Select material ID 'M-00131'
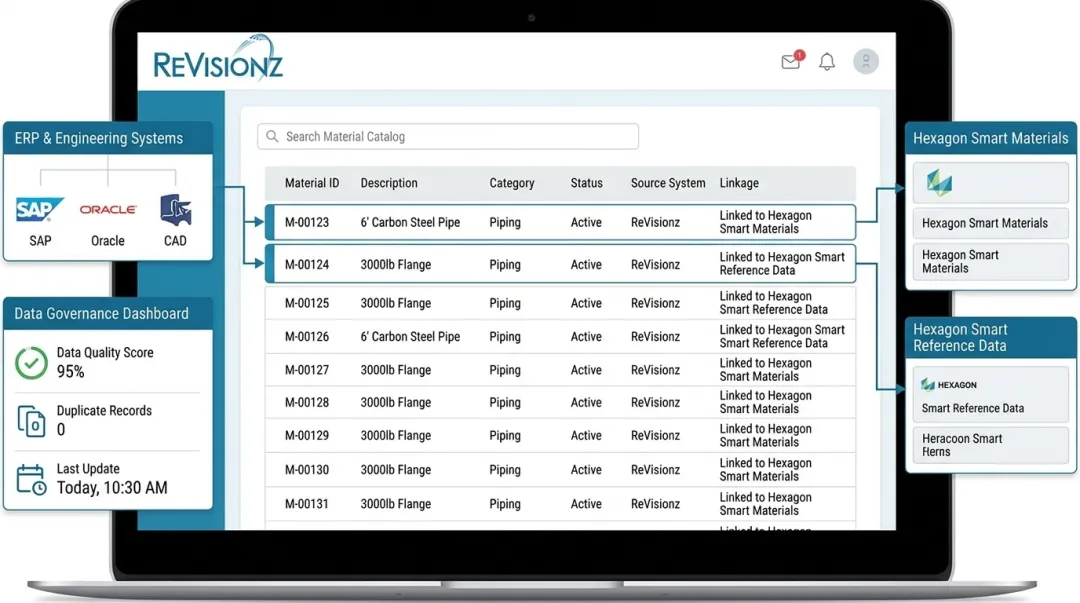 pyautogui.click(x=307, y=504)
